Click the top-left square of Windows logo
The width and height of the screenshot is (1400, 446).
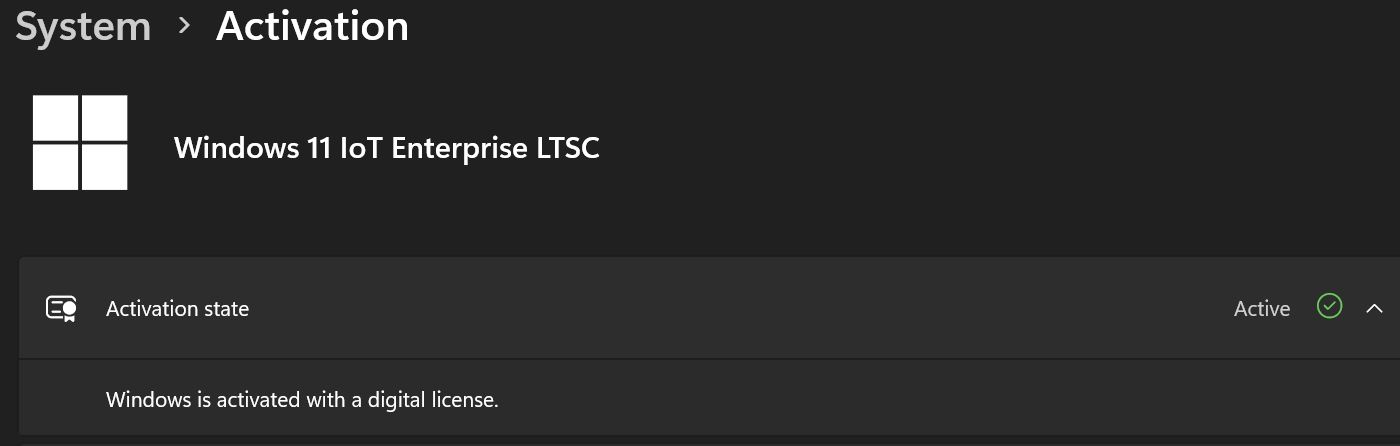pyautogui.click(x=56, y=118)
